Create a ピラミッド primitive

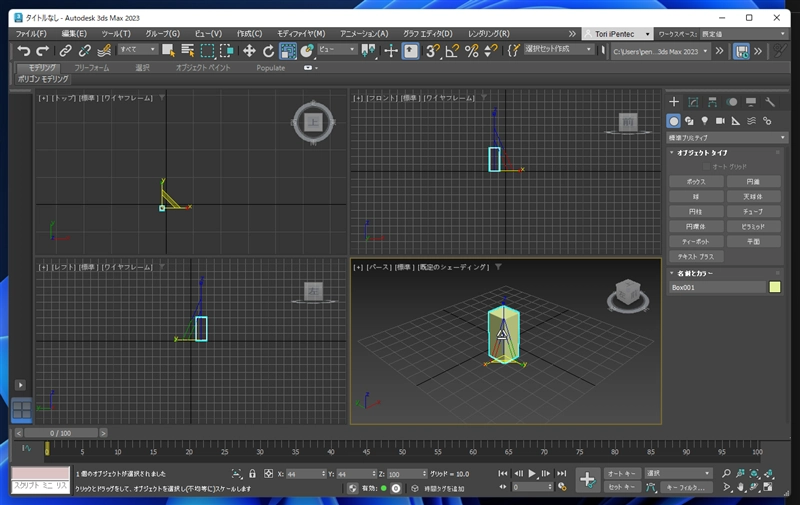753,226
